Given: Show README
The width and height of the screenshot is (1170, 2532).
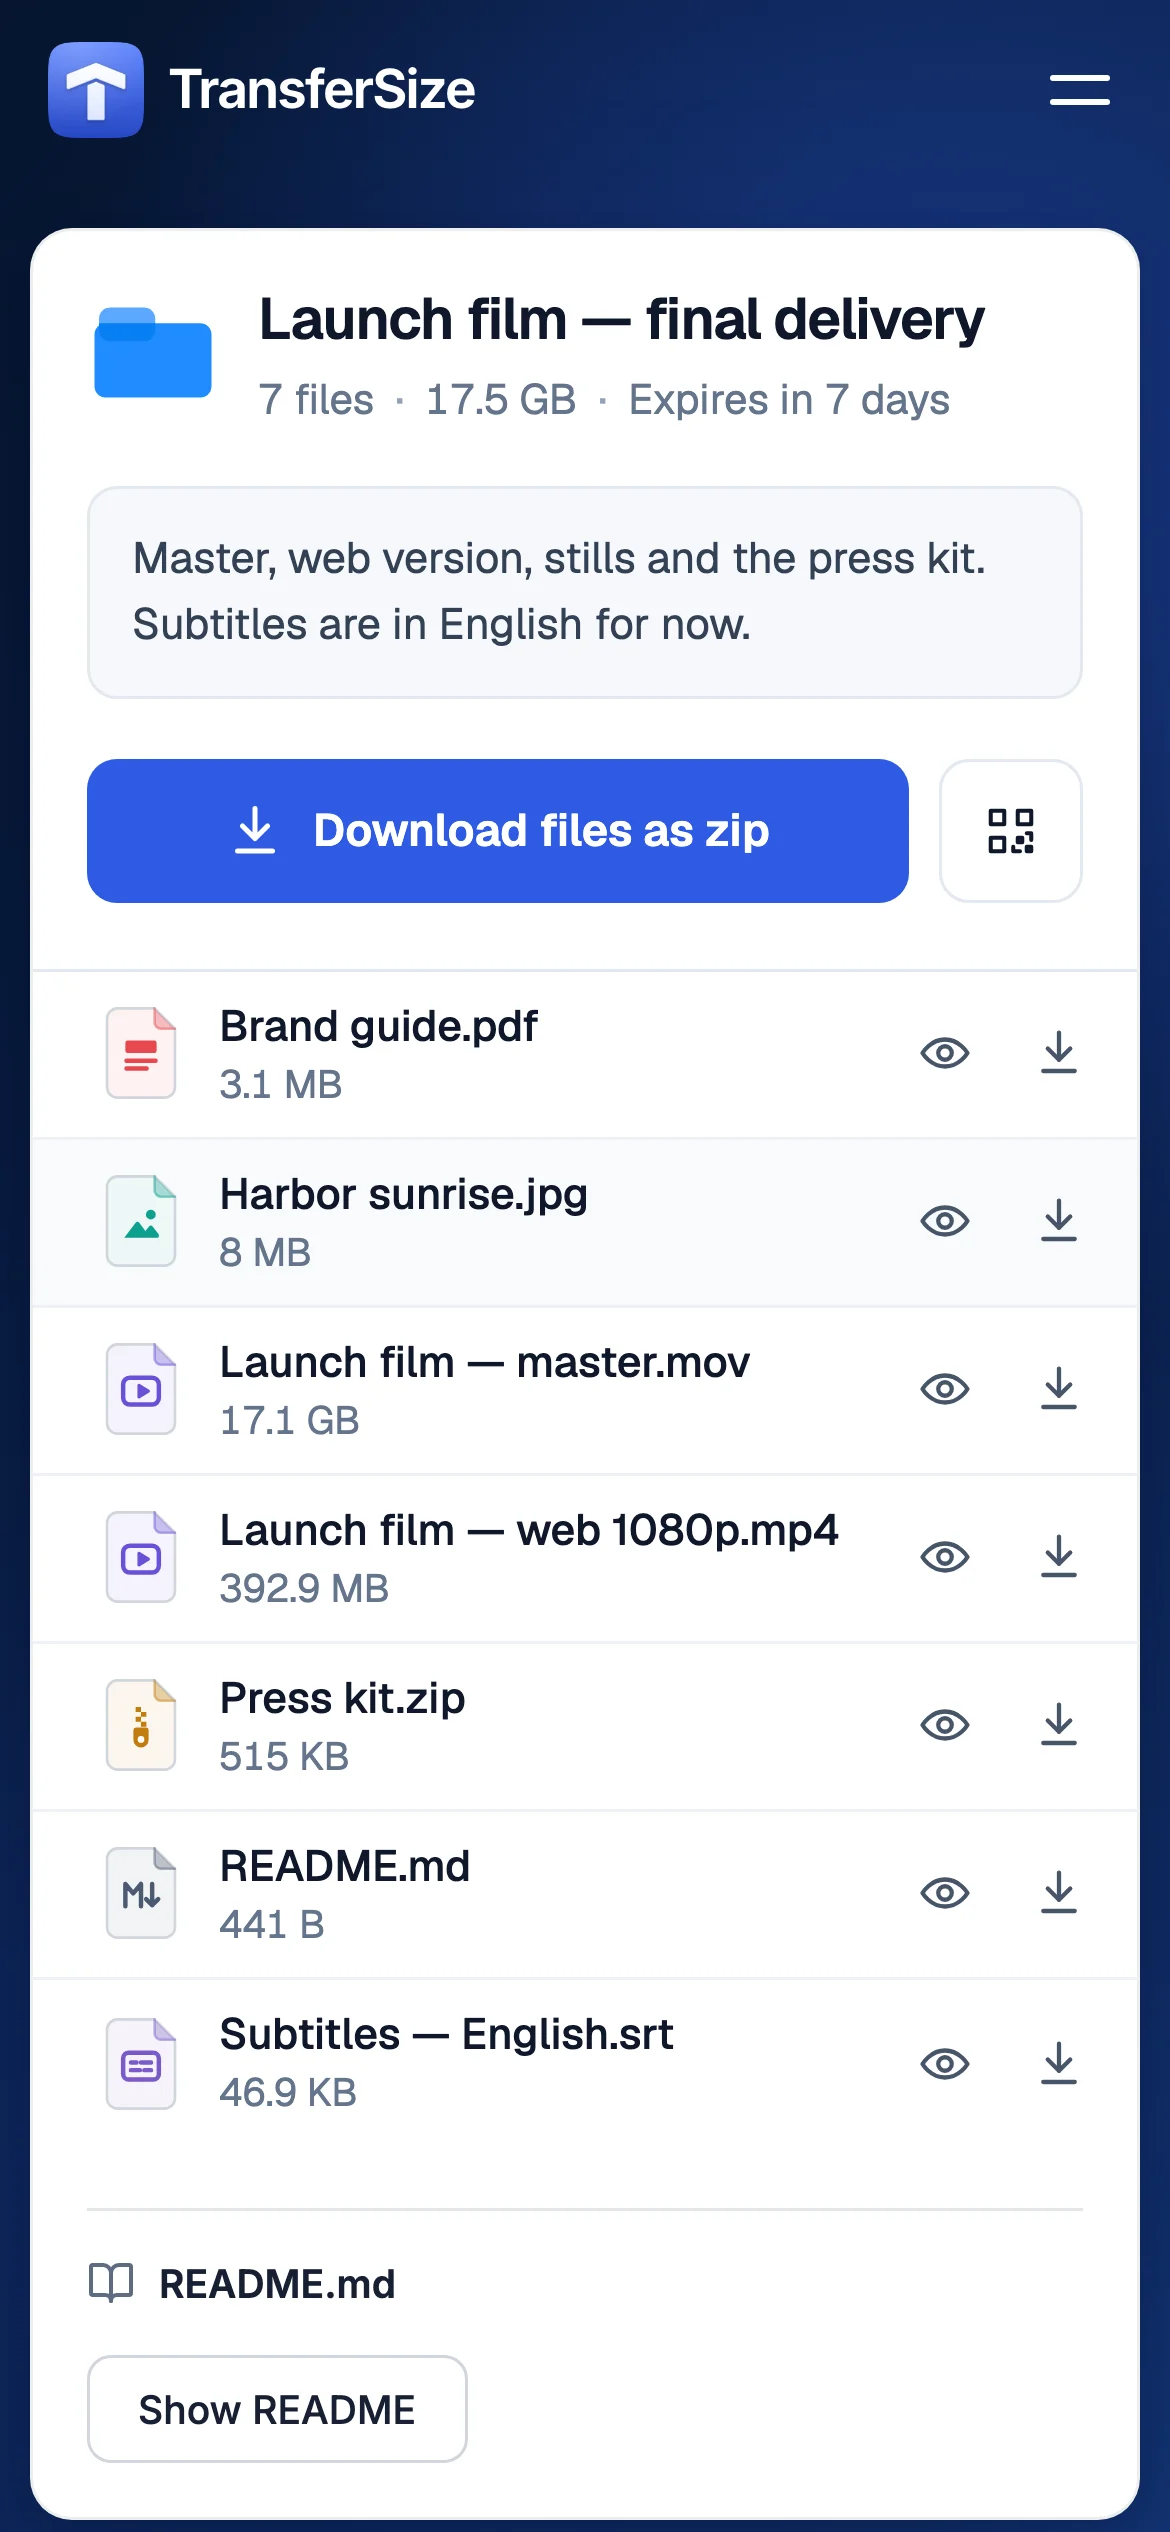Looking at the screenshot, I should (x=277, y=2409).
